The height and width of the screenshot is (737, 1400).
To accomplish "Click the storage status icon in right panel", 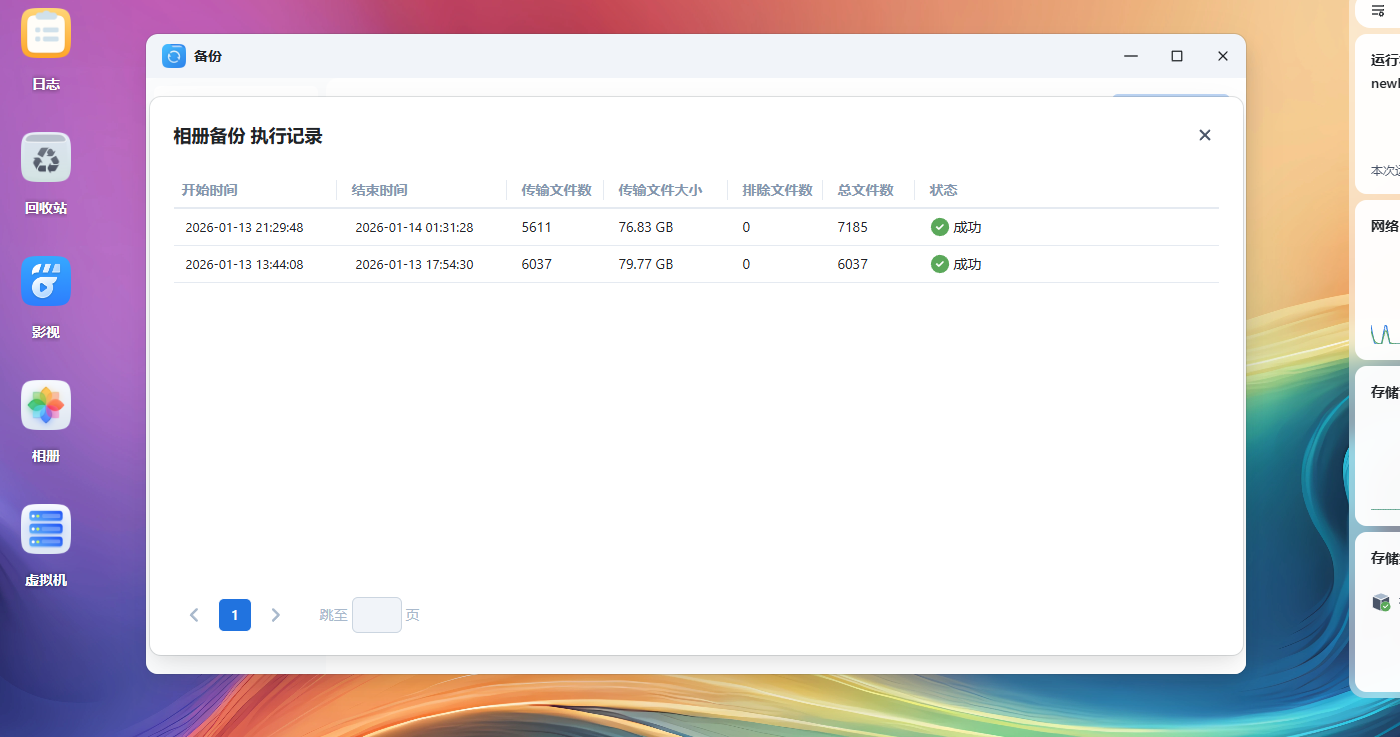I will click(1381, 602).
